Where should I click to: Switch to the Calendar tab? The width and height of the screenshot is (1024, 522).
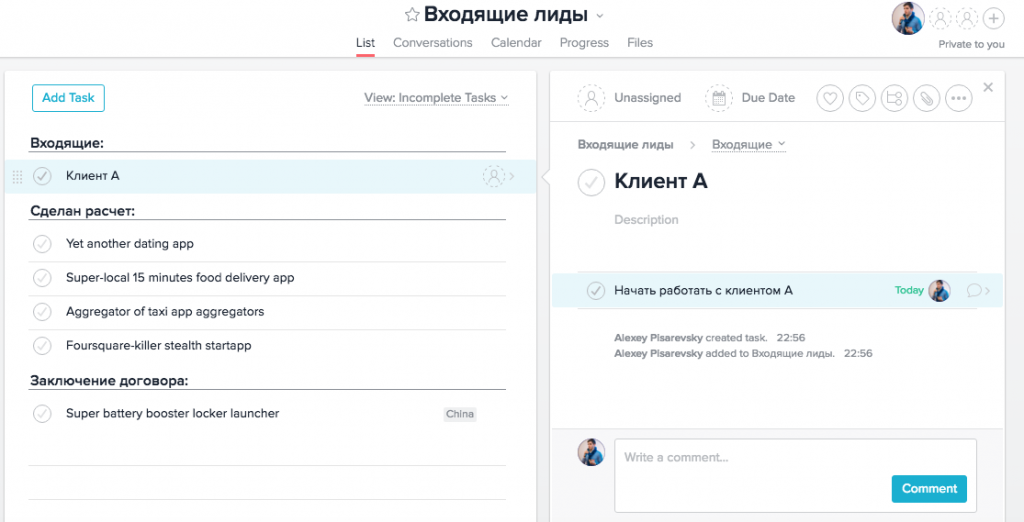(516, 43)
